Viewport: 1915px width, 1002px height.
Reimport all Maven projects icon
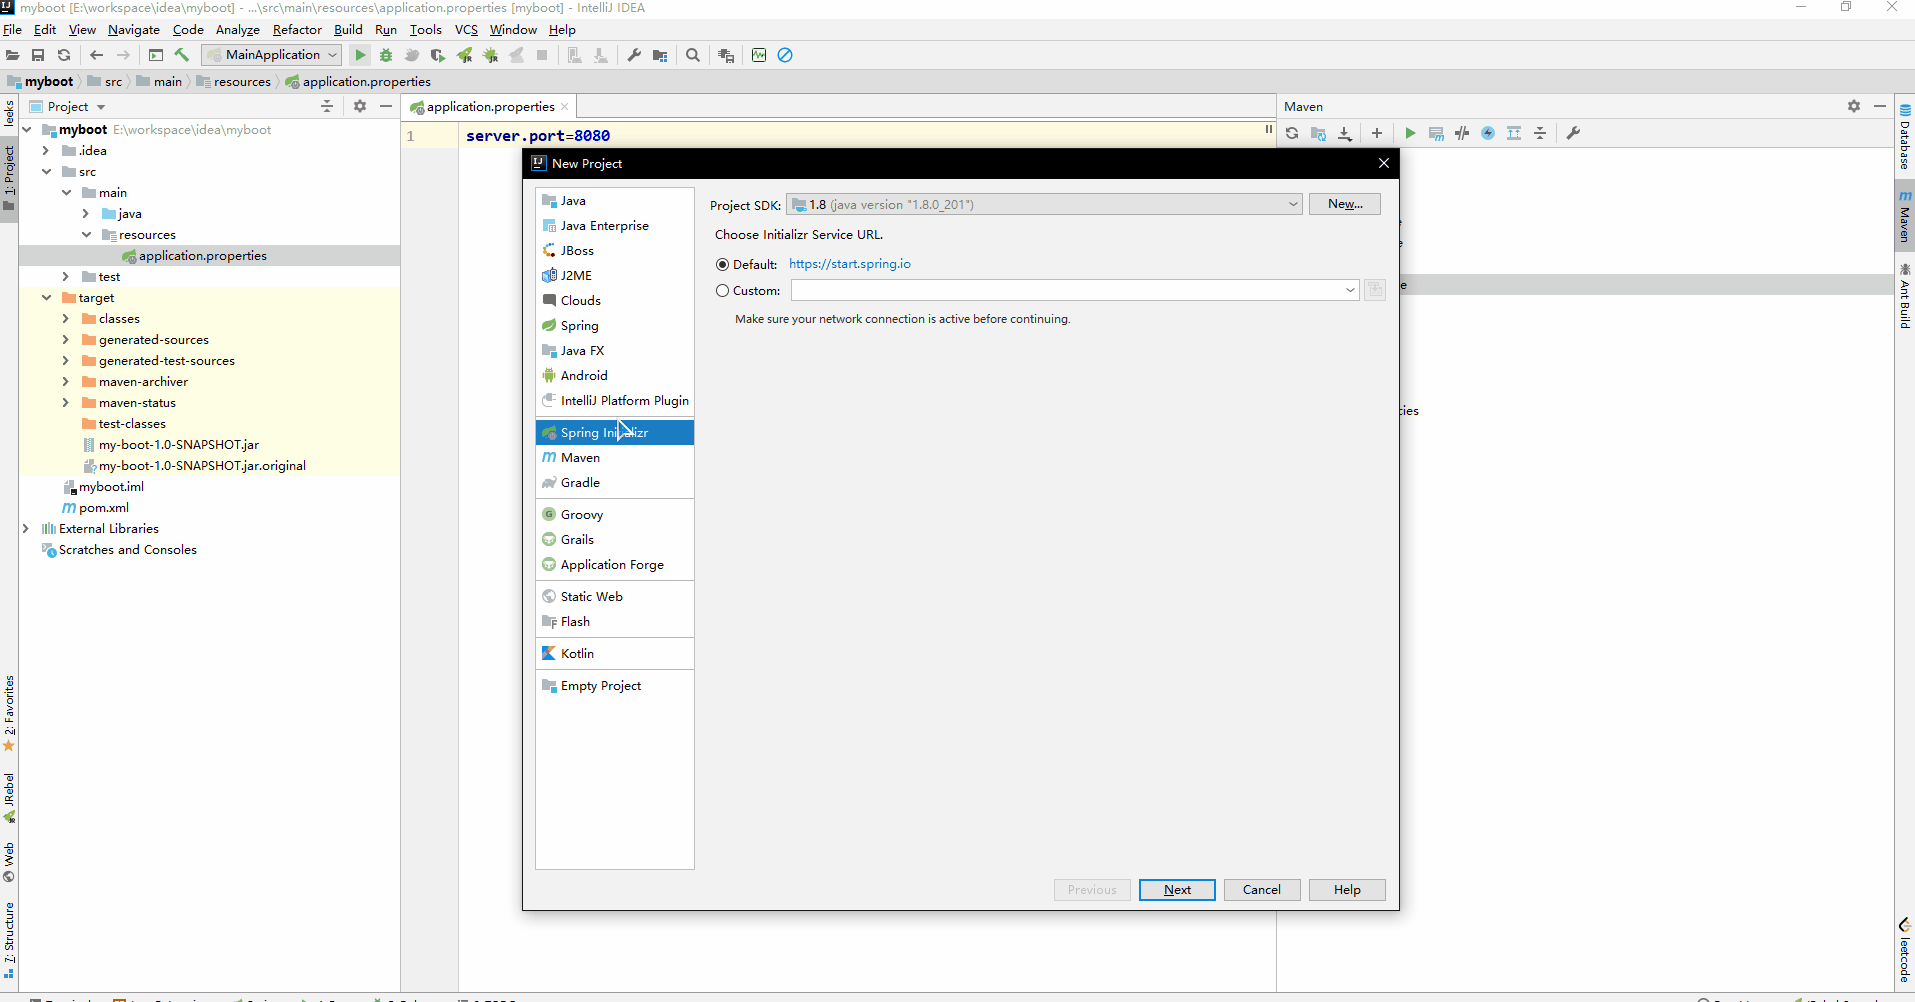pyautogui.click(x=1292, y=133)
